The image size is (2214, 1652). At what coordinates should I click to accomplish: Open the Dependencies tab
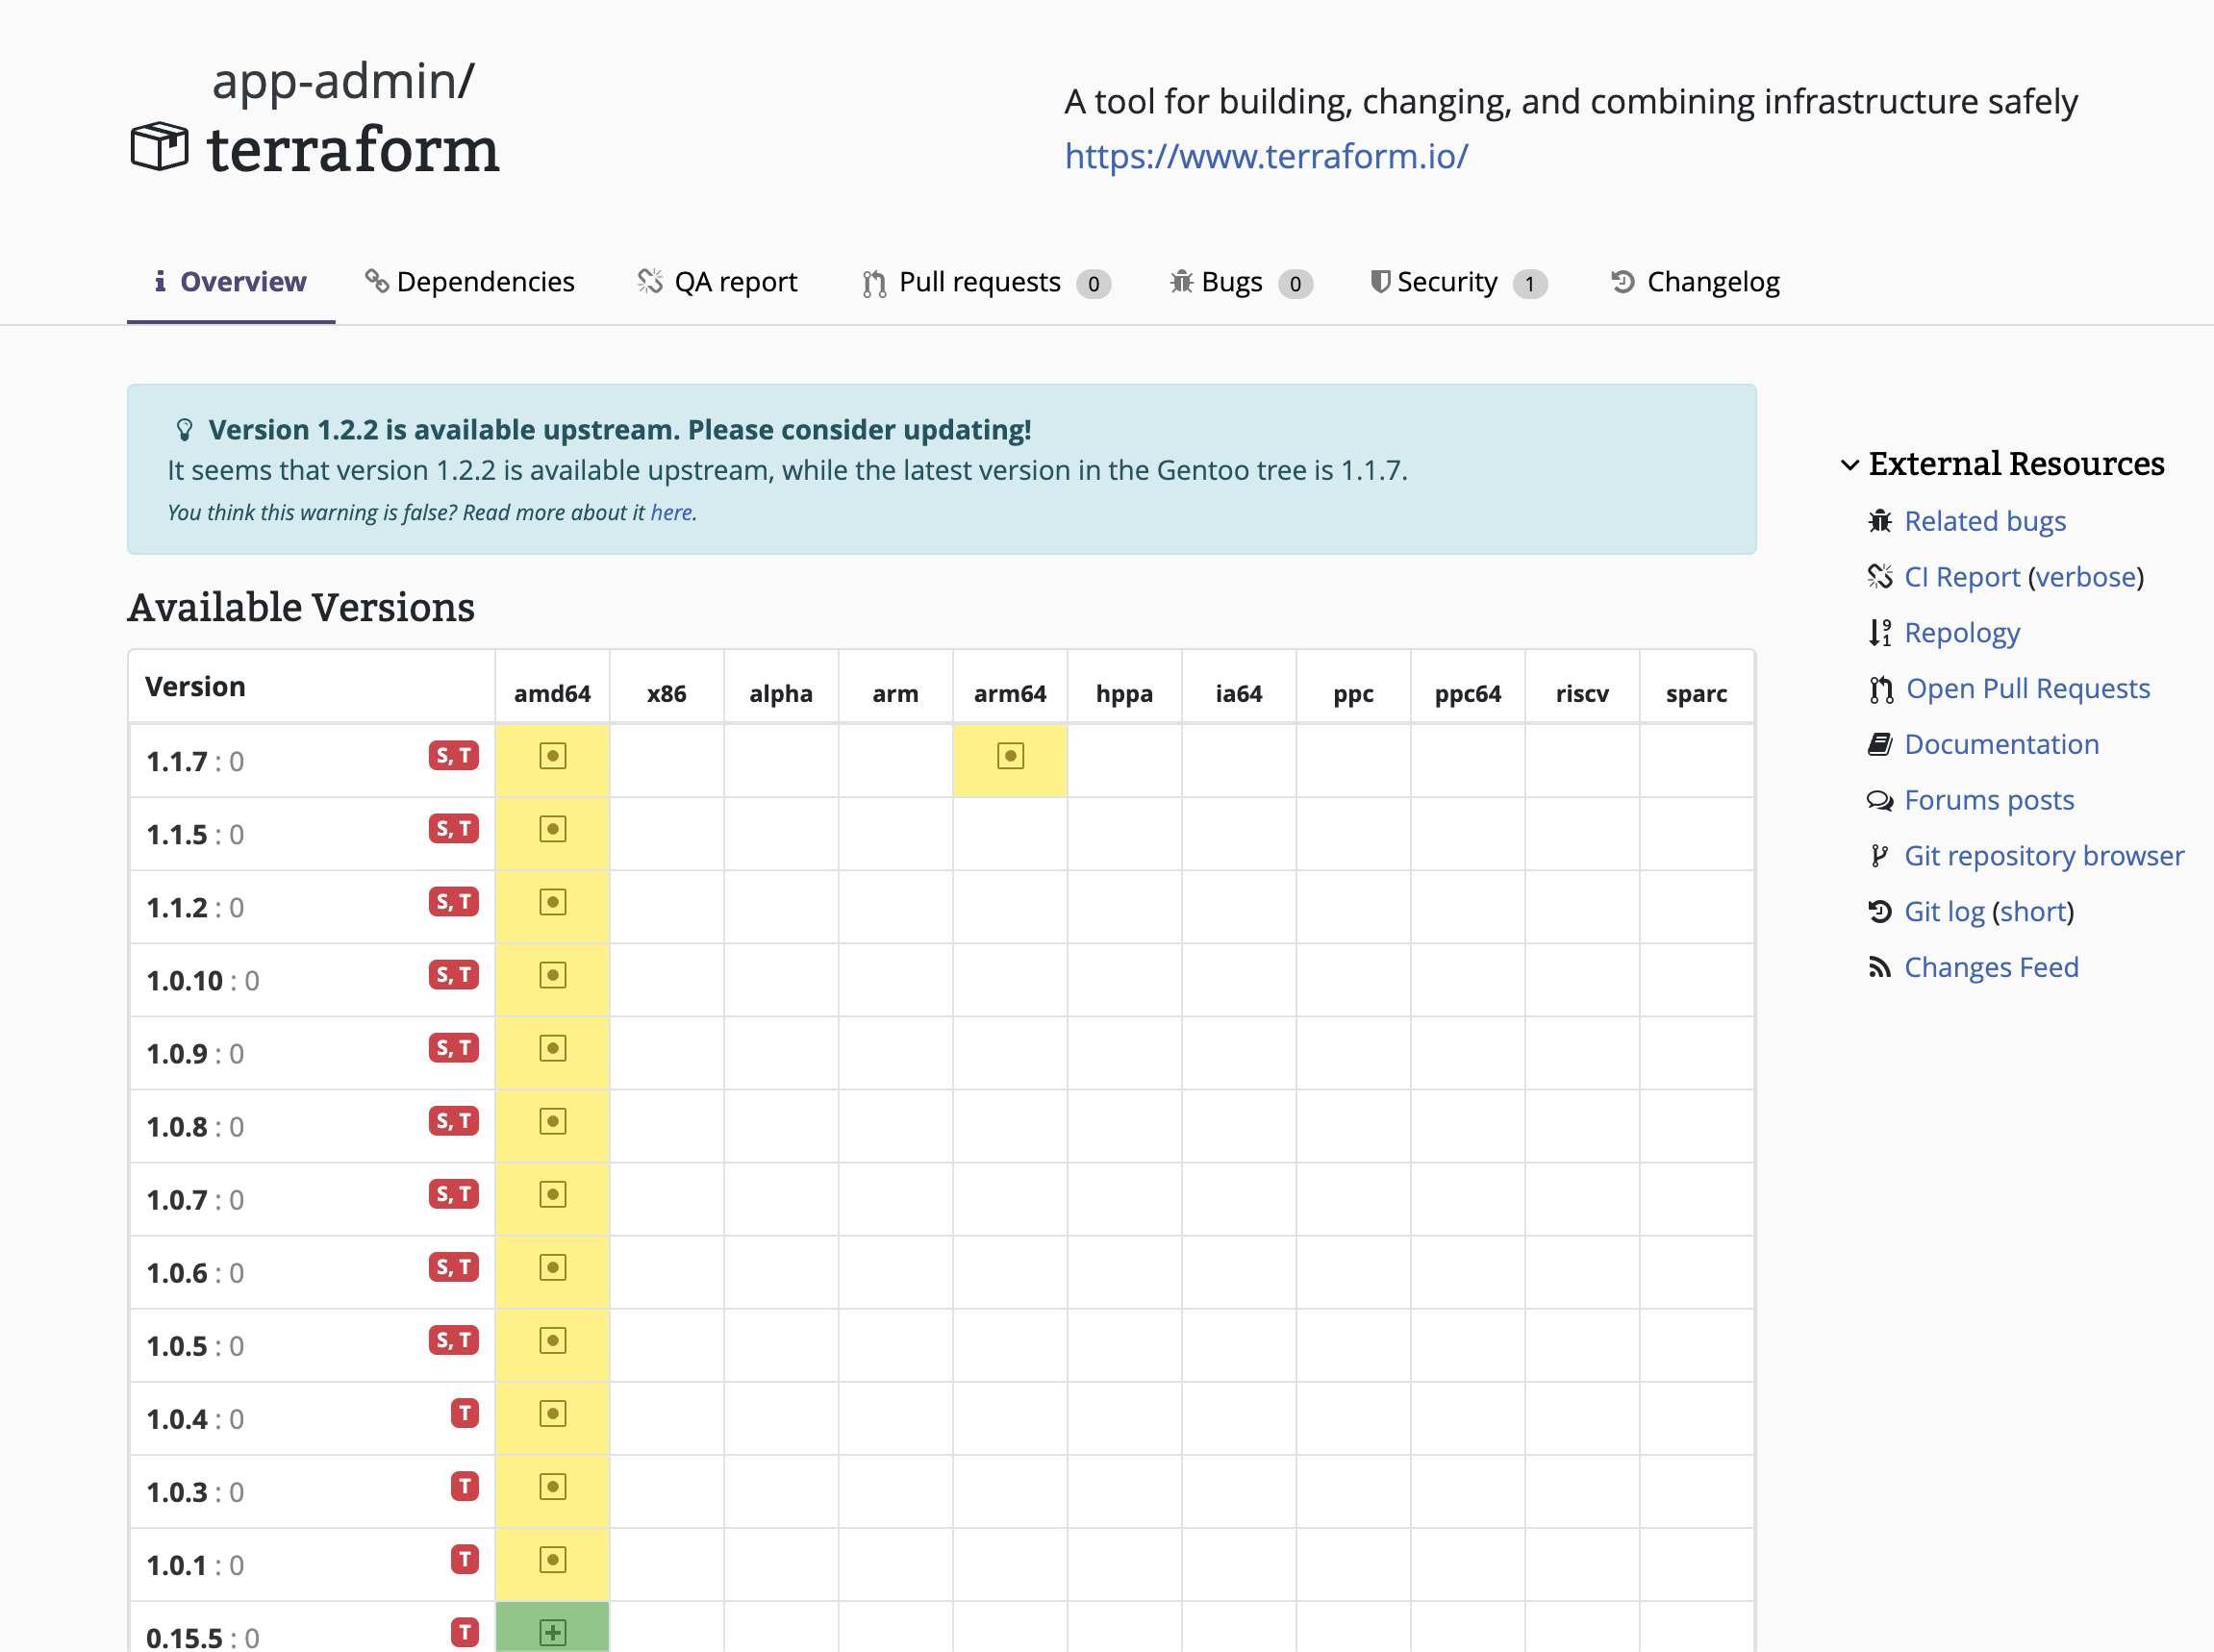470,283
